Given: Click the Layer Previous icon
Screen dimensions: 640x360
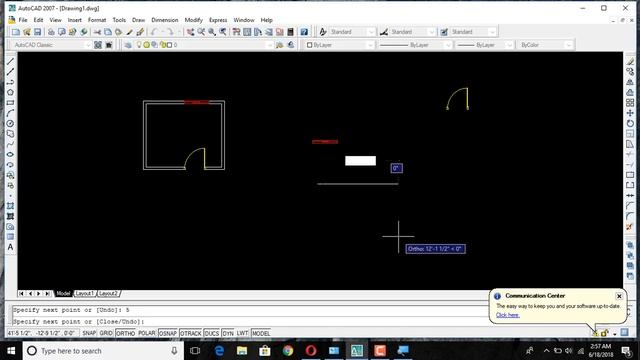Looking at the screenshot, I should tap(291, 45).
